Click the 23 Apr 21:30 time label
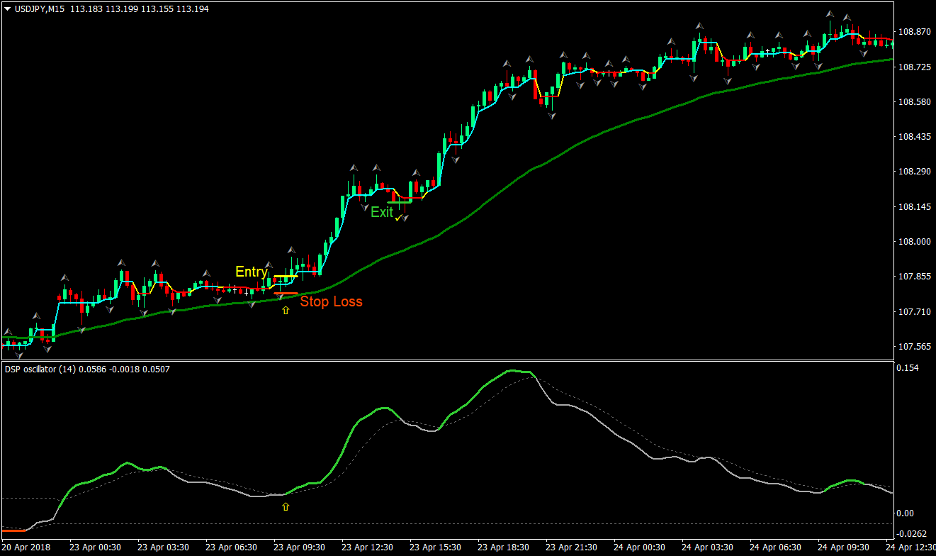The width and height of the screenshot is (936, 556). 571,547
